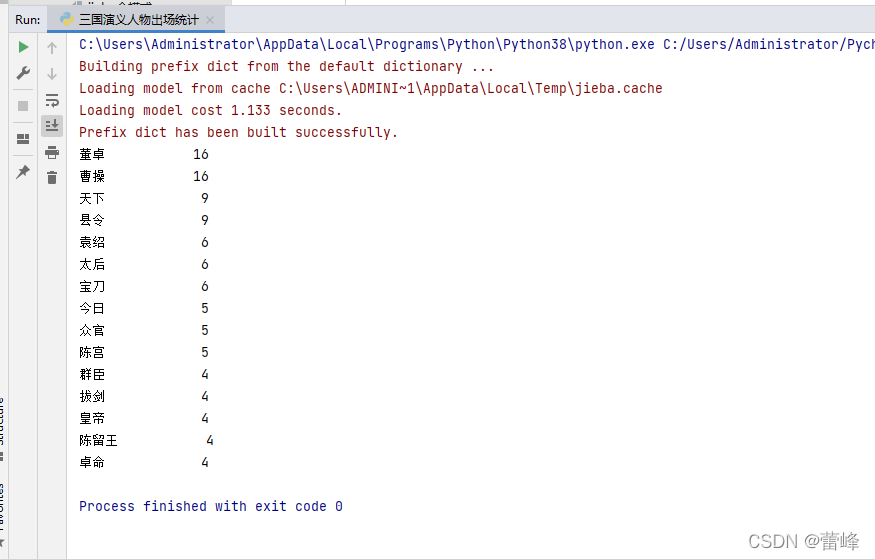
Task: Click the python.exe command path line
Action: (477, 45)
